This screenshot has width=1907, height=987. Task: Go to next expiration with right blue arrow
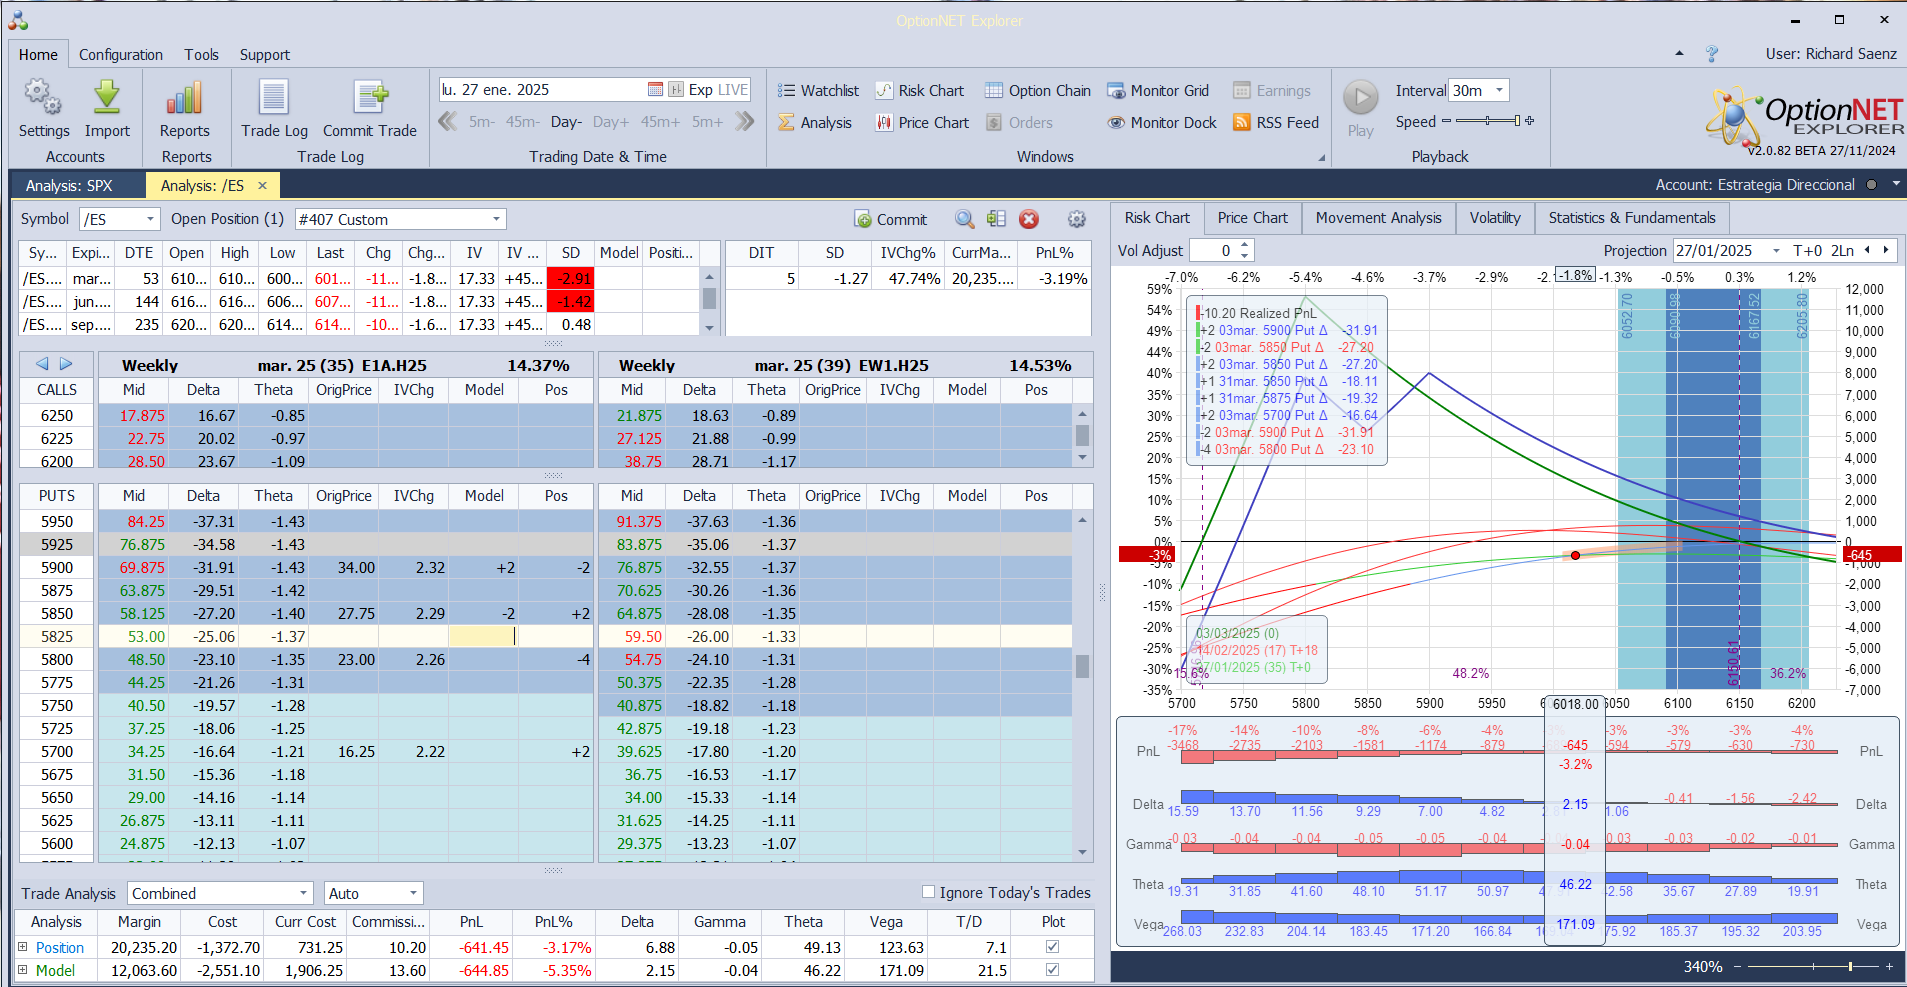pos(66,364)
